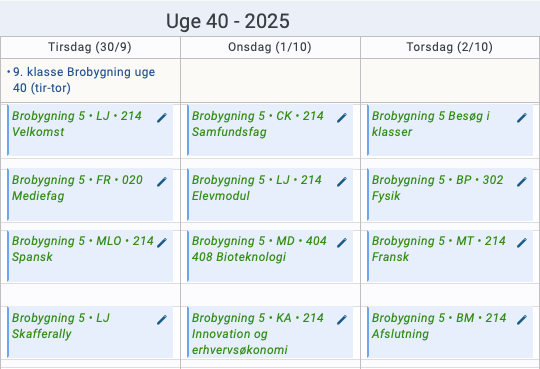Click the Uge 40 - 2025 title

[228, 21]
